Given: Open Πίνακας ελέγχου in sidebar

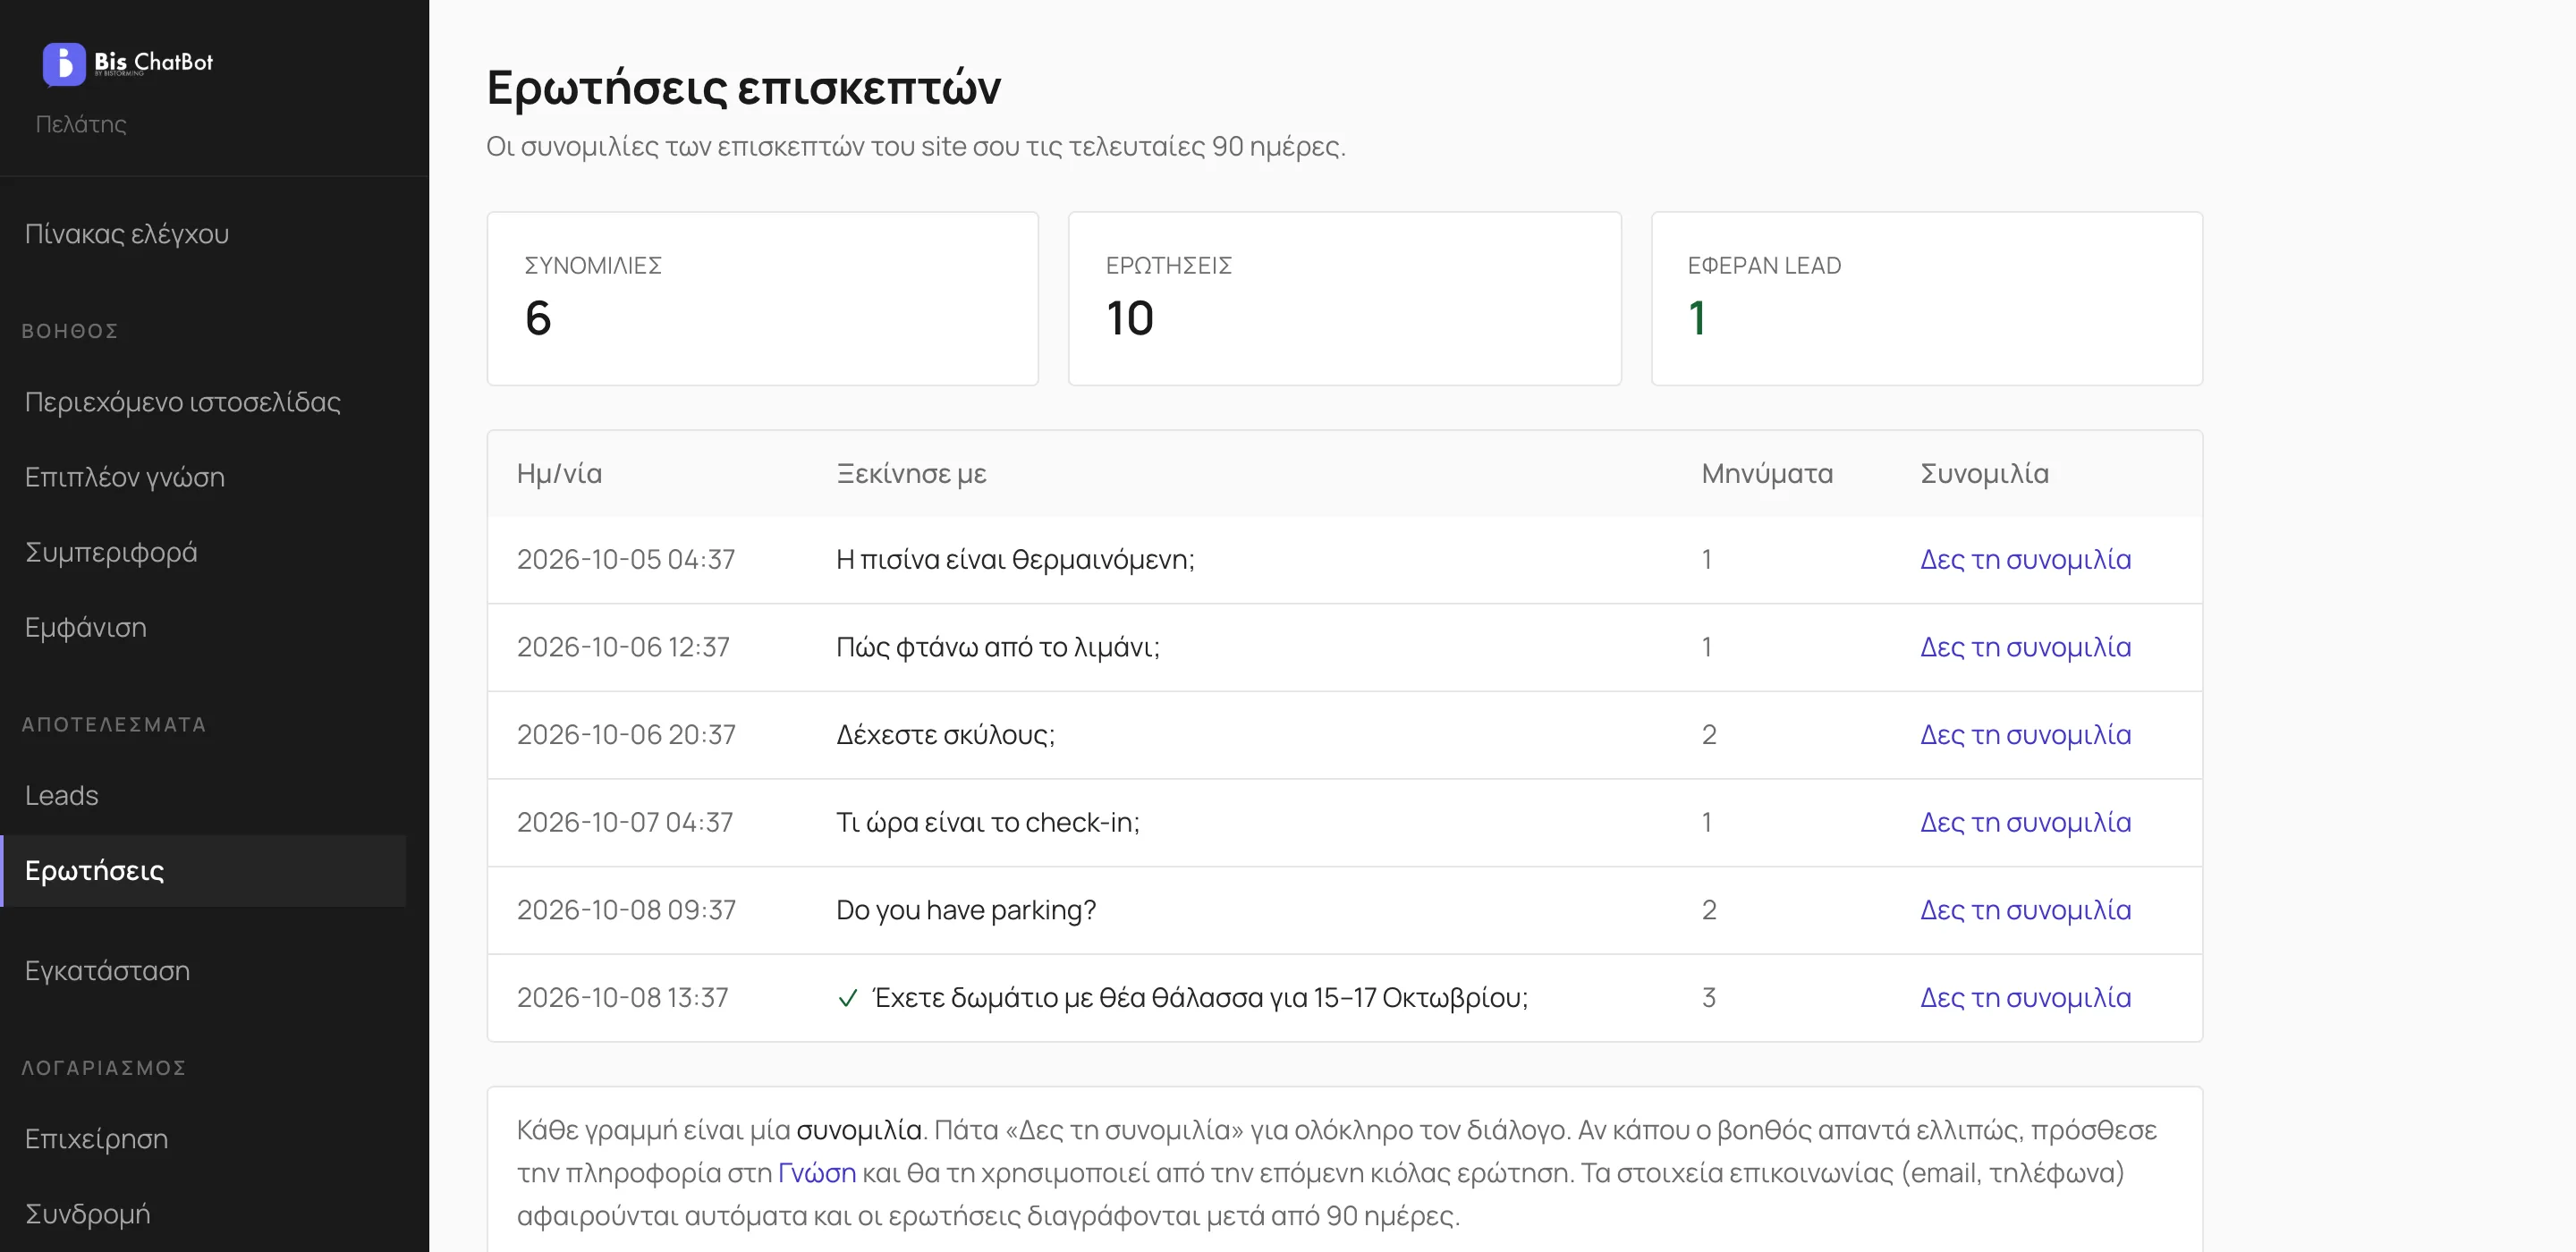Looking at the screenshot, I should 127,234.
